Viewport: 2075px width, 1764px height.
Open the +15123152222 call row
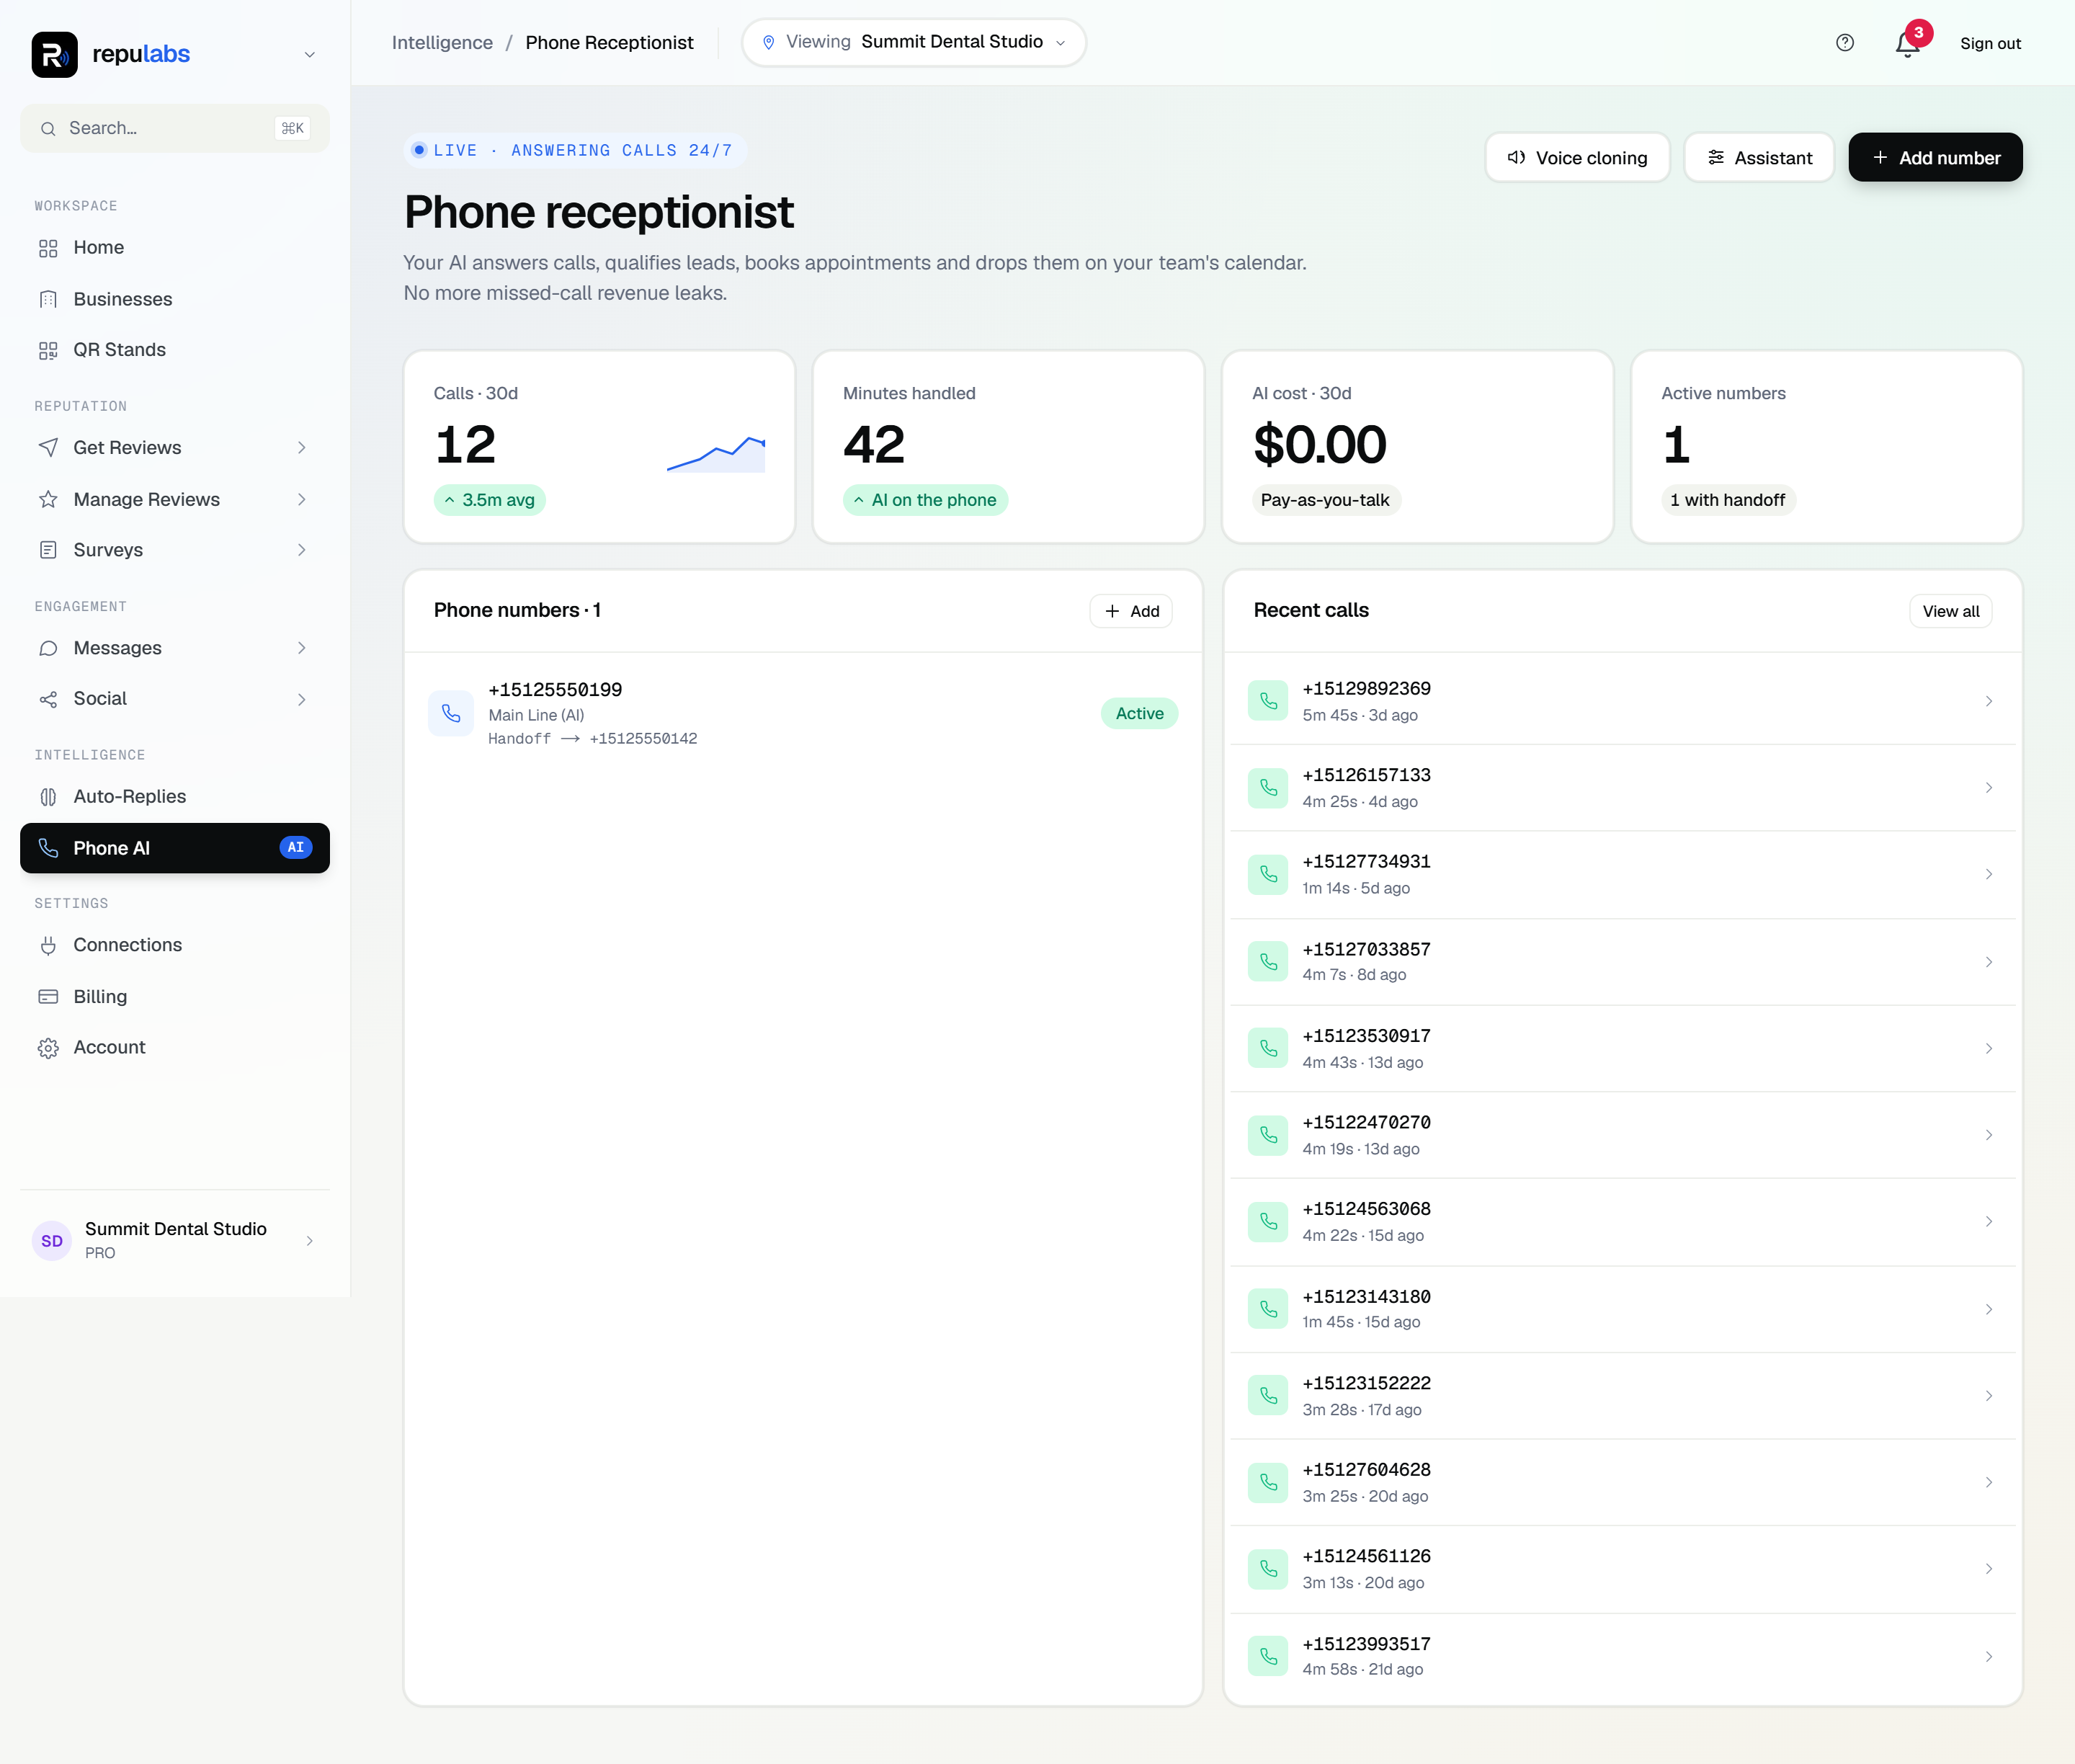(1622, 1396)
